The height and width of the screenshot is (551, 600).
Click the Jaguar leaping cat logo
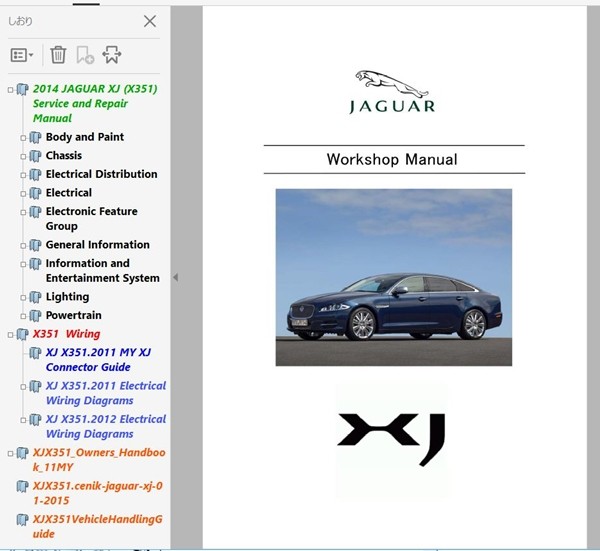coord(392,83)
